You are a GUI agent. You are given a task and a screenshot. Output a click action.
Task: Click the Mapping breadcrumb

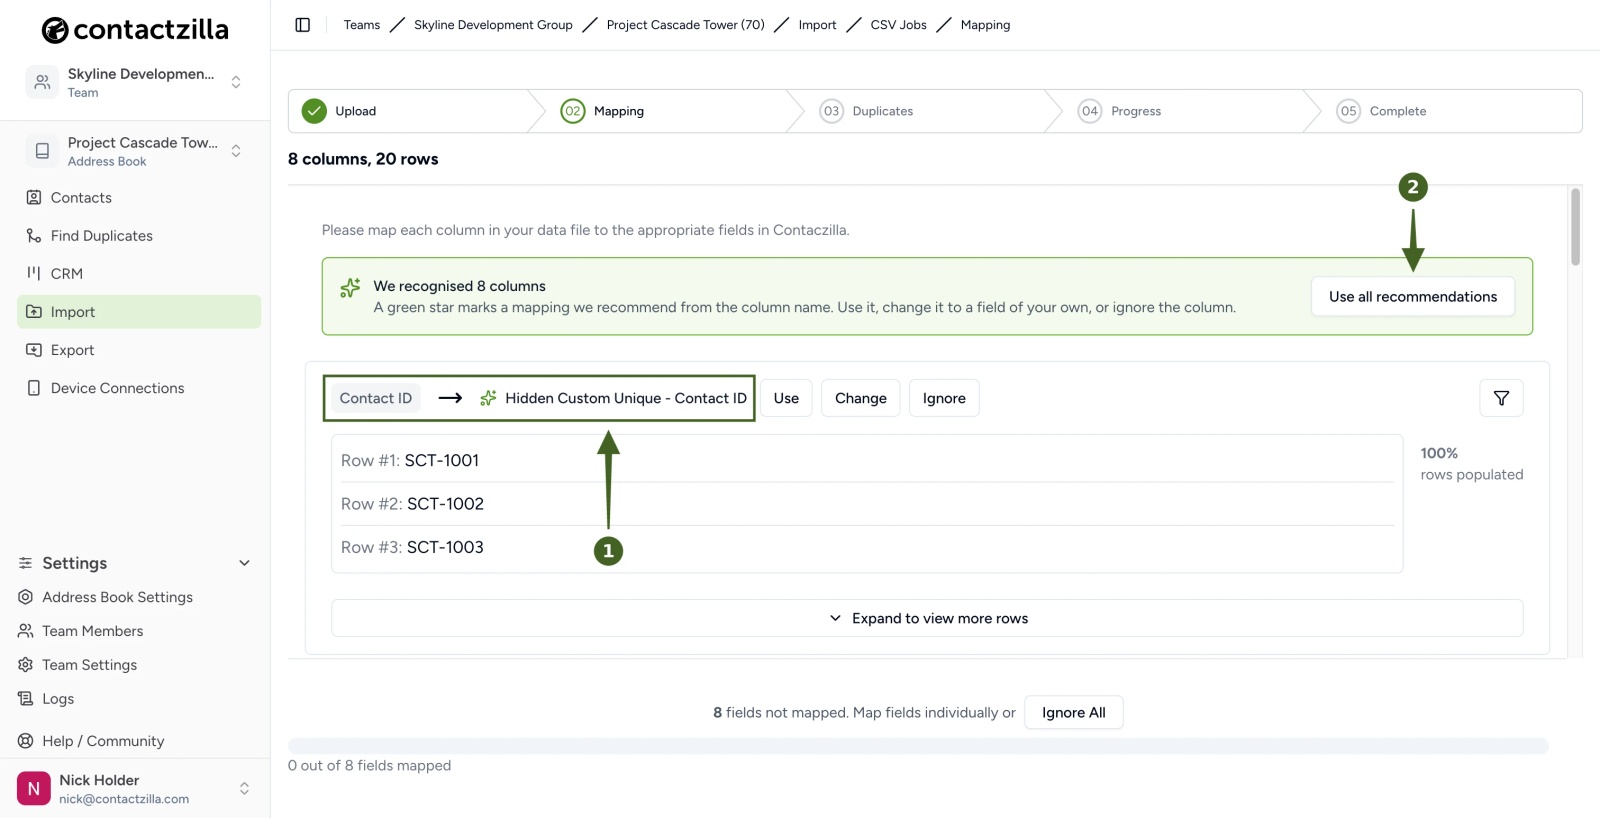tap(985, 25)
